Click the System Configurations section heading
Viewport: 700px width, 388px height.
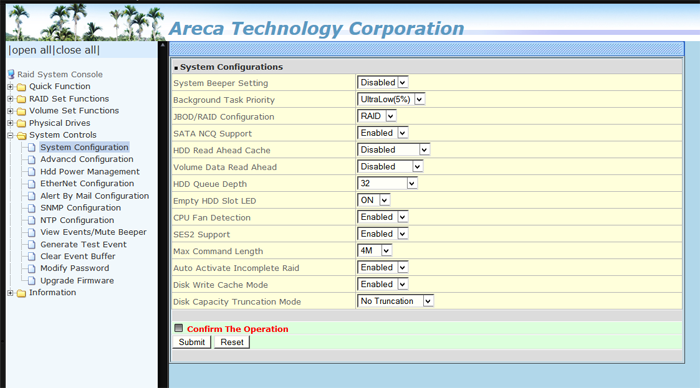coord(231,67)
